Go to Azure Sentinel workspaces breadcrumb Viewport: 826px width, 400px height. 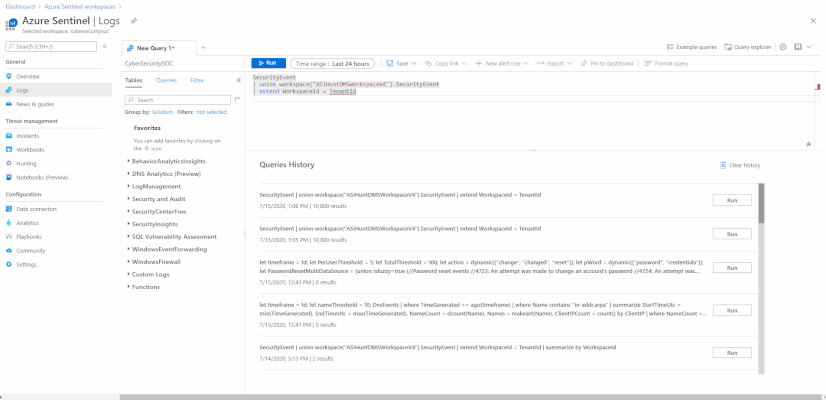79,7
